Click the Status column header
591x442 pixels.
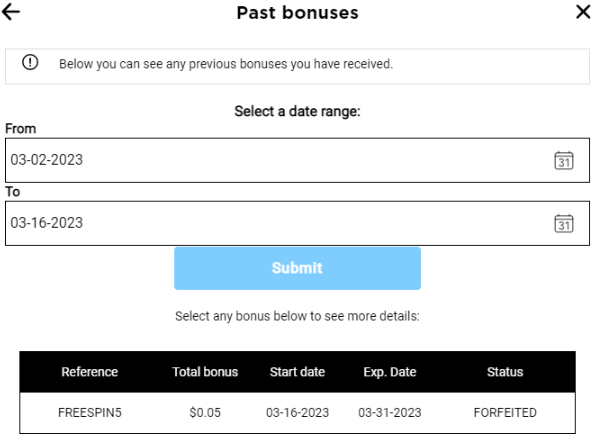[505, 372]
